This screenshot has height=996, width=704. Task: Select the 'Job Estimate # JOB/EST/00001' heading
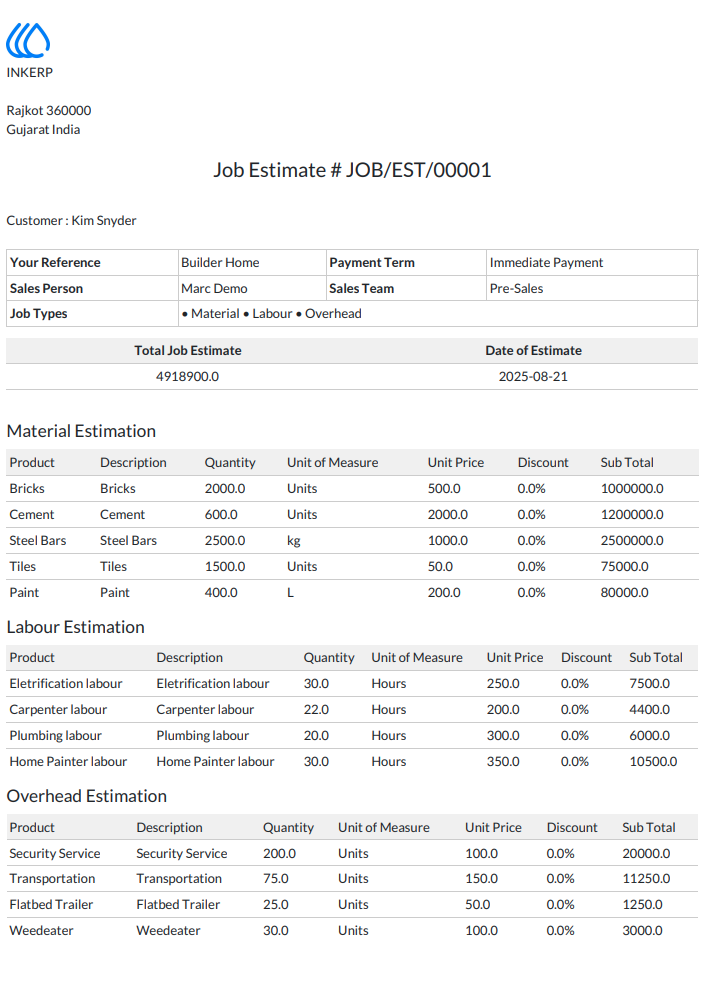pos(352,170)
